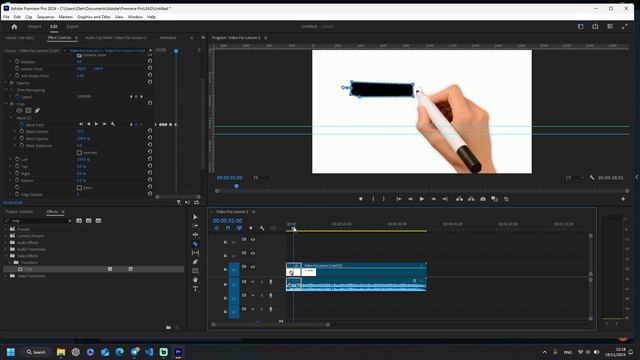Create a 4-point polygon mask for Crop

point(28,110)
